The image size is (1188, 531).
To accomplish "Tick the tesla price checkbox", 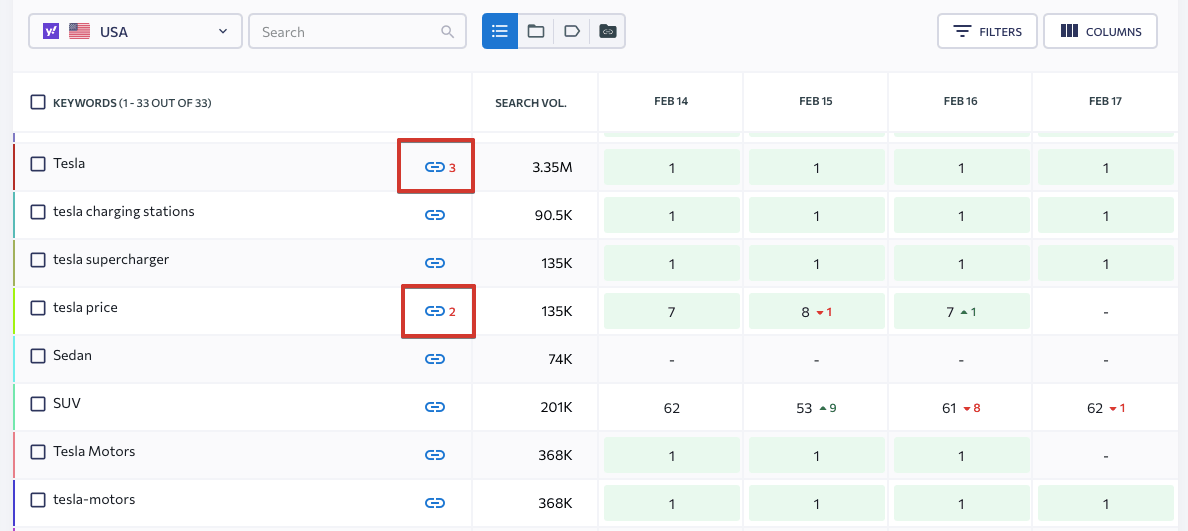I will 38,308.
